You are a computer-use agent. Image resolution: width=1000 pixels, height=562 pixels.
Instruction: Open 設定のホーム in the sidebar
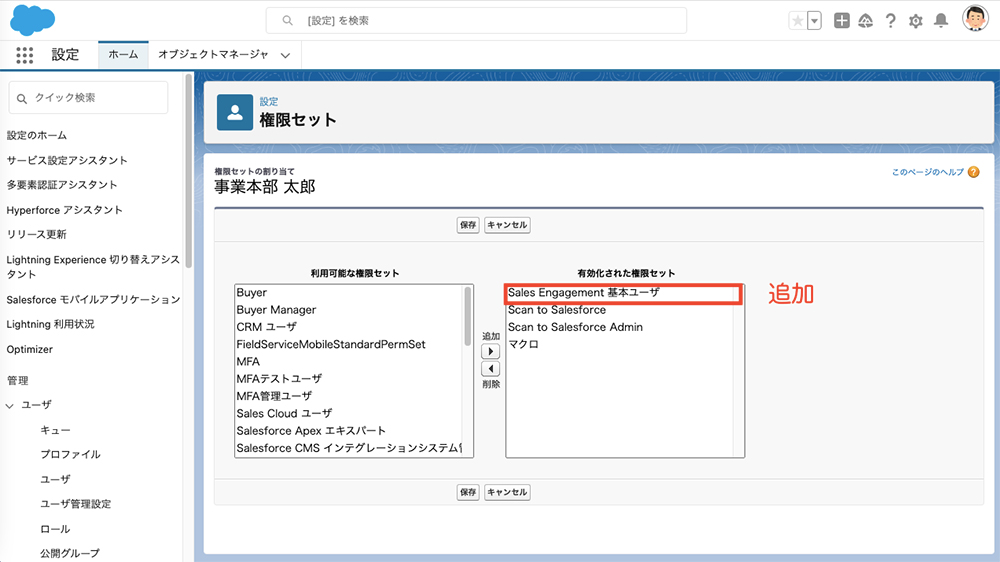coord(37,135)
